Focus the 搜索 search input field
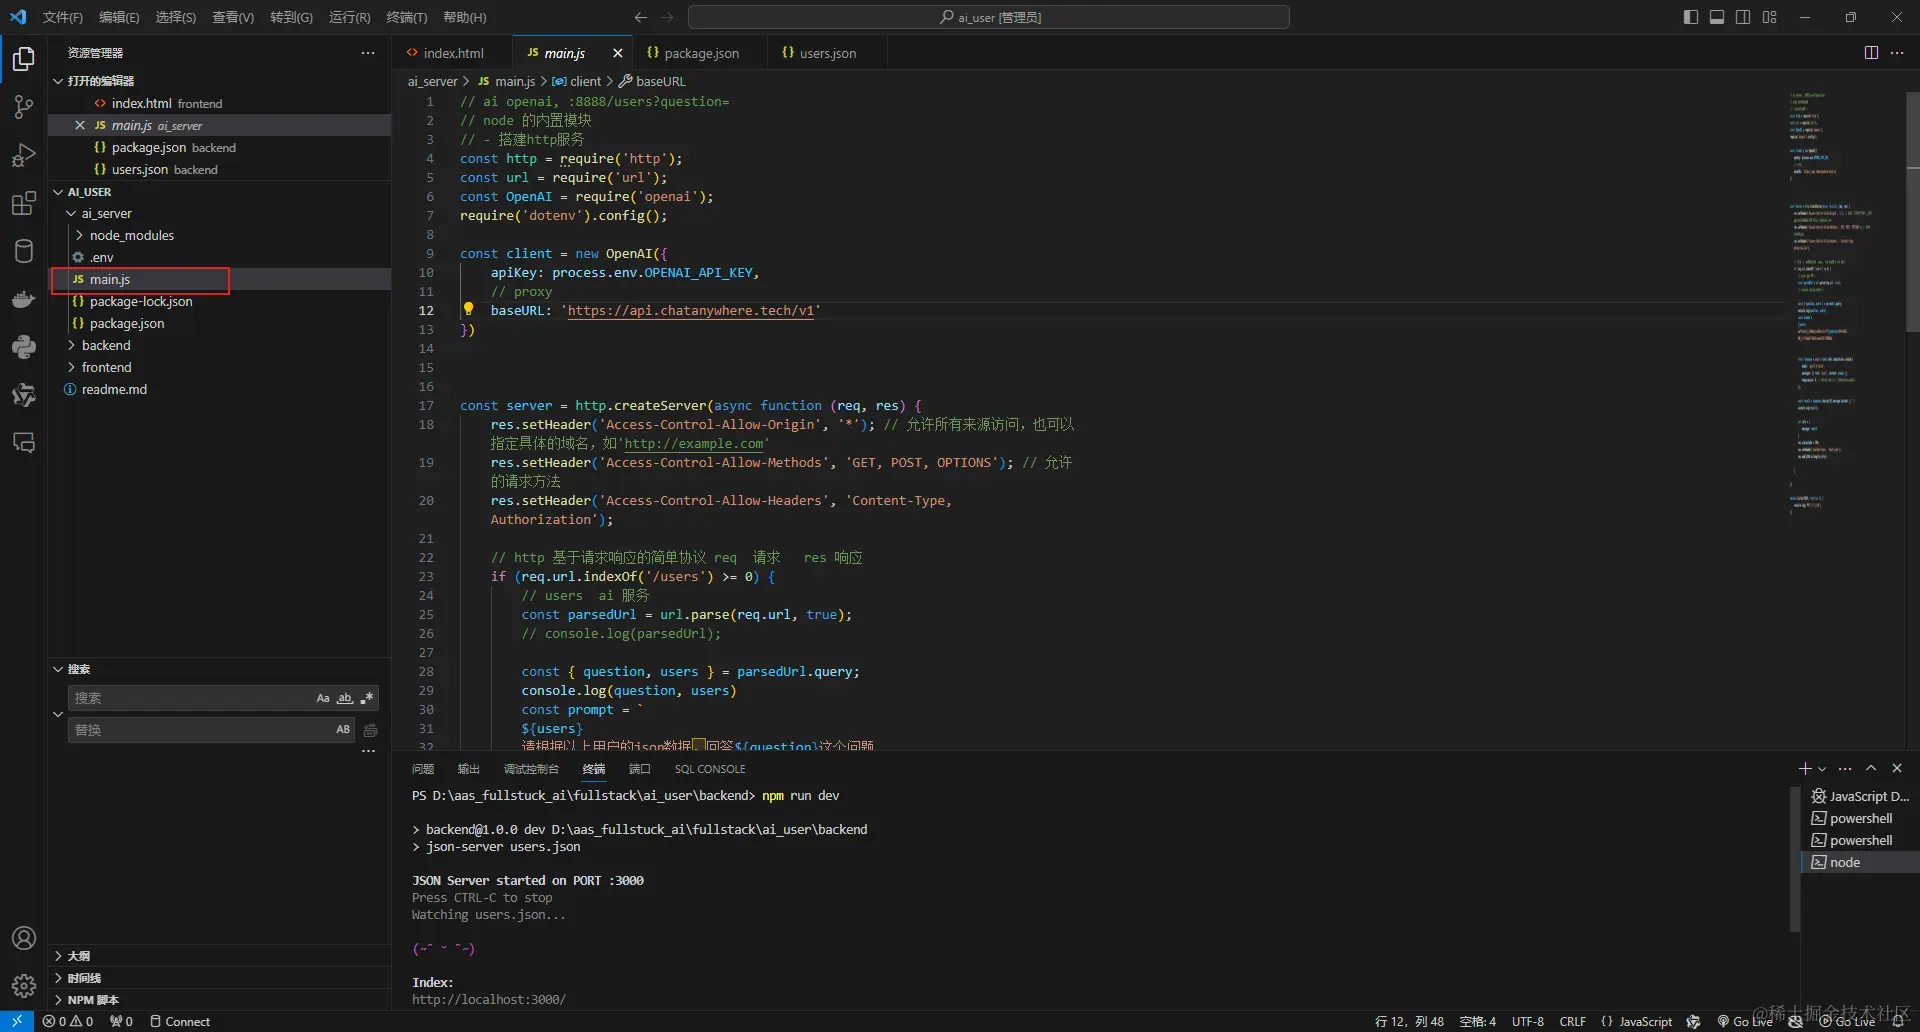This screenshot has width=1920, height=1032. coord(190,698)
